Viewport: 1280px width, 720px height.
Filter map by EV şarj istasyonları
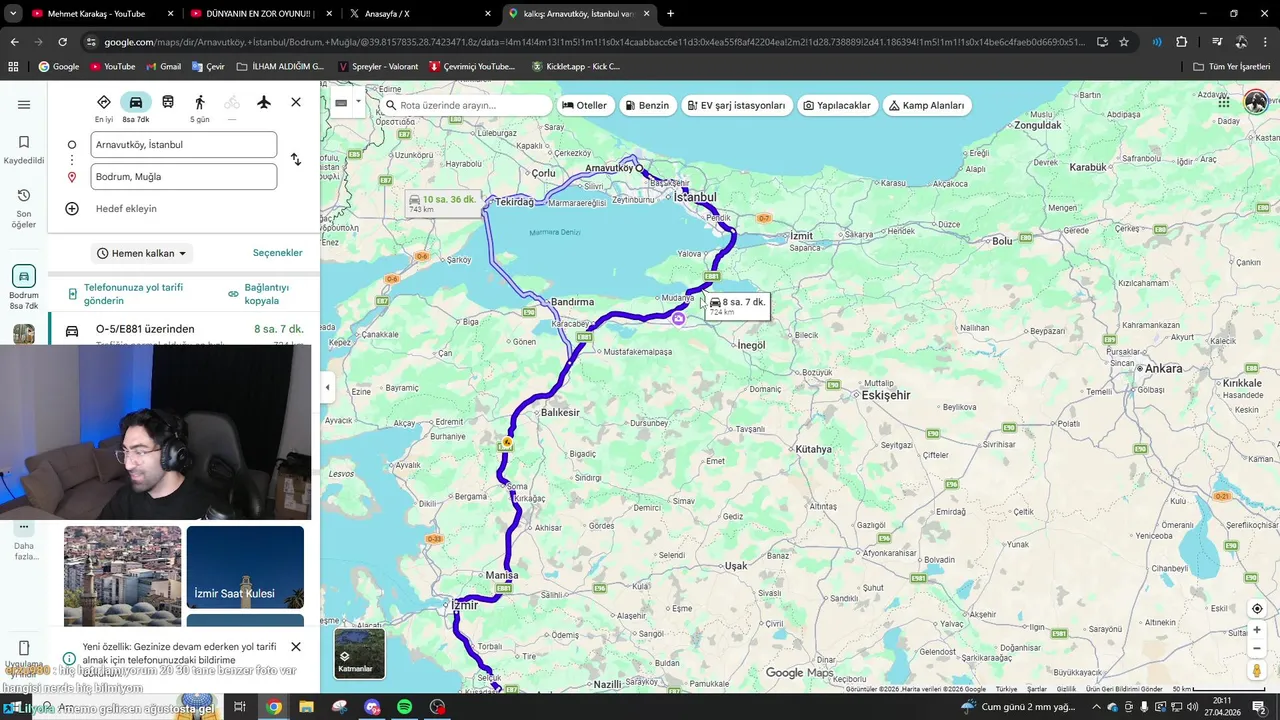736,105
